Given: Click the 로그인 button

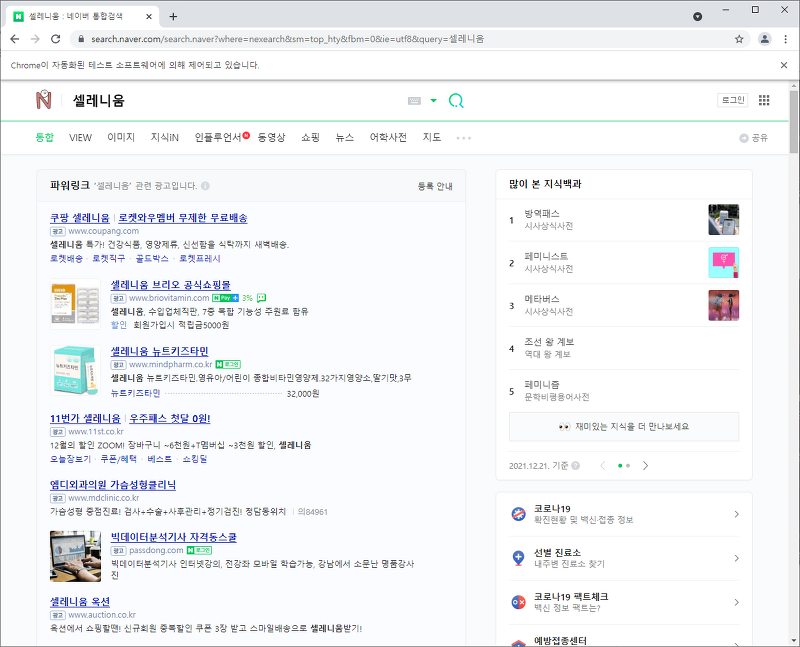Looking at the screenshot, I should pyautogui.click(x=733, y=100).
